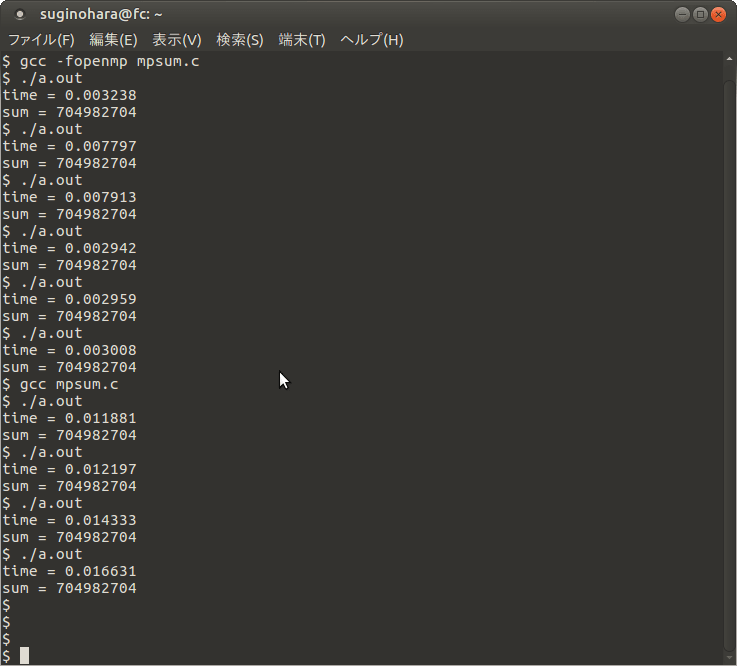
Task: Maximize the terminal window
Action: 700,15
